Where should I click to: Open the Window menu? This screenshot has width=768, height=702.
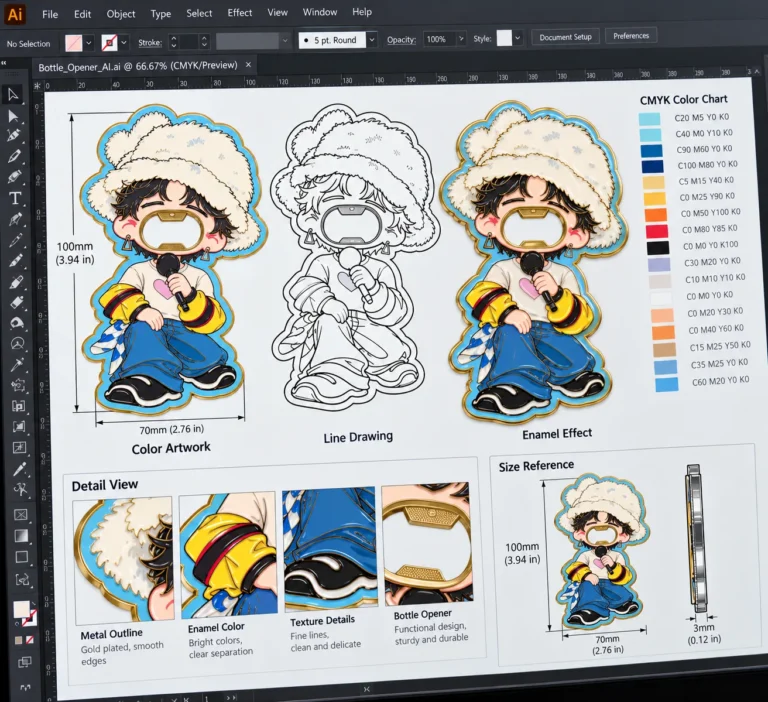[x=320, y=12]
